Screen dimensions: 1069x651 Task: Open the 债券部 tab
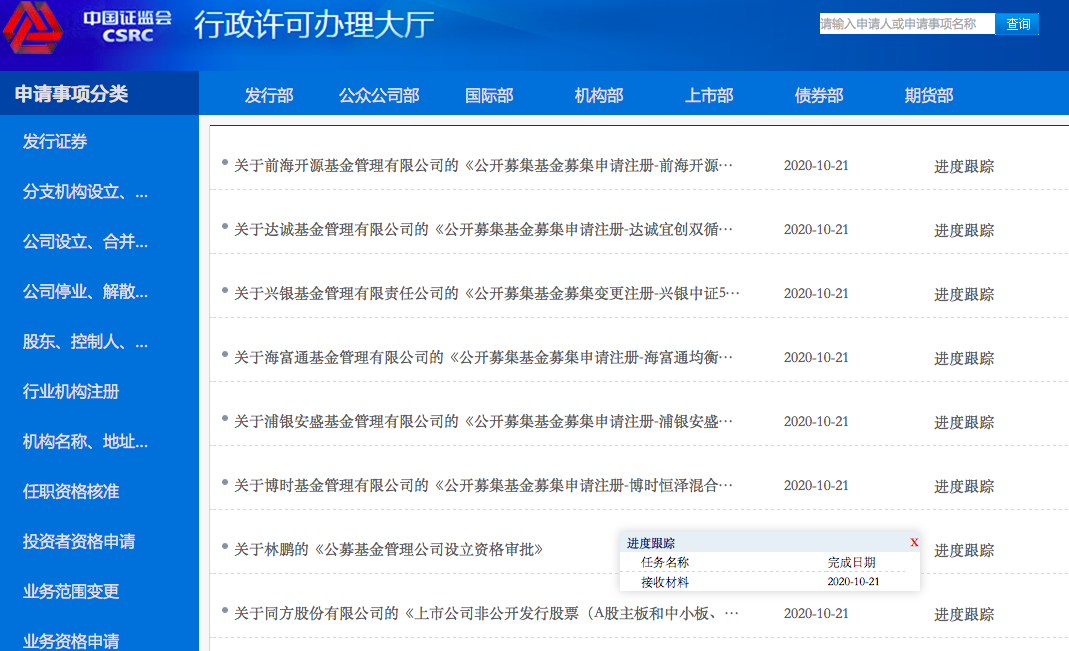[819, 95]
